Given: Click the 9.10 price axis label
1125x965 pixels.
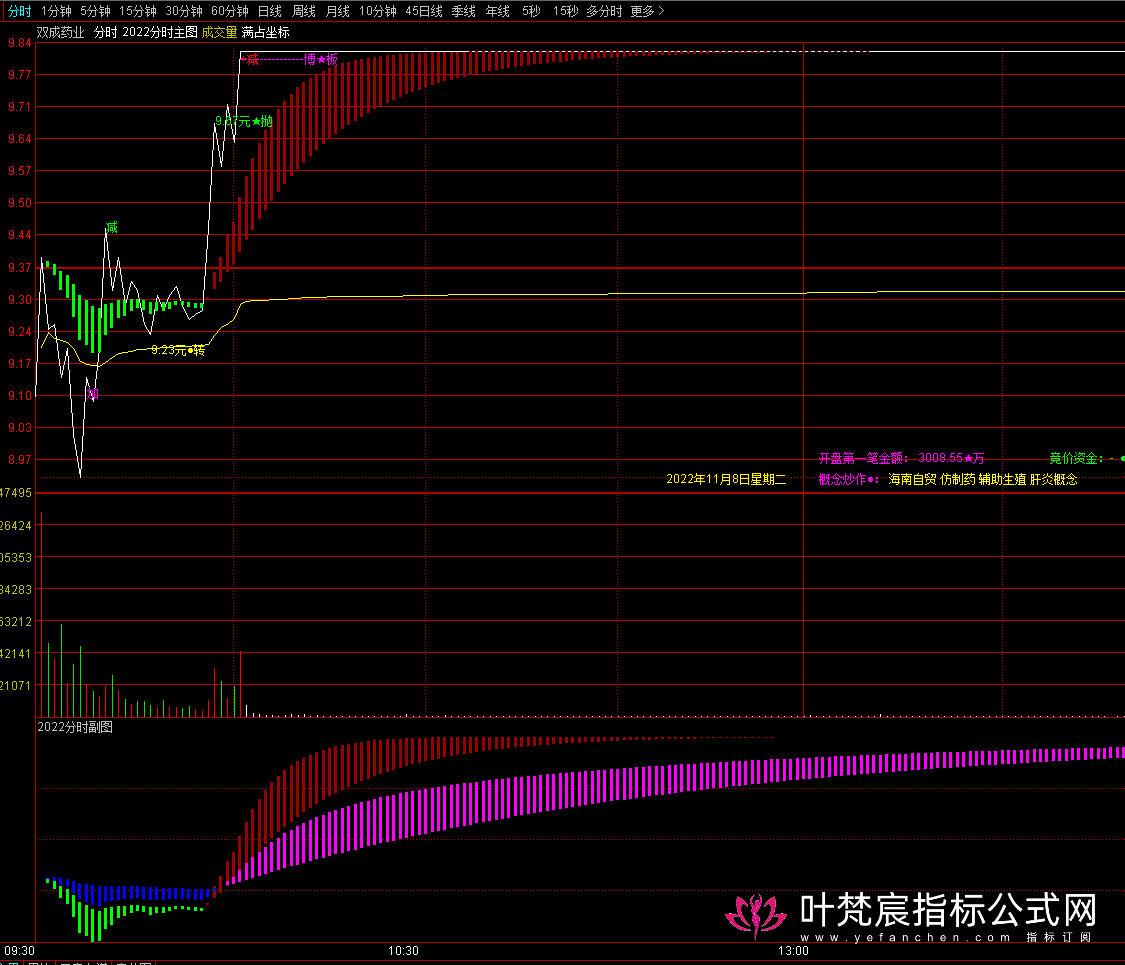Looking at the screenshot, I should point(20,396).
